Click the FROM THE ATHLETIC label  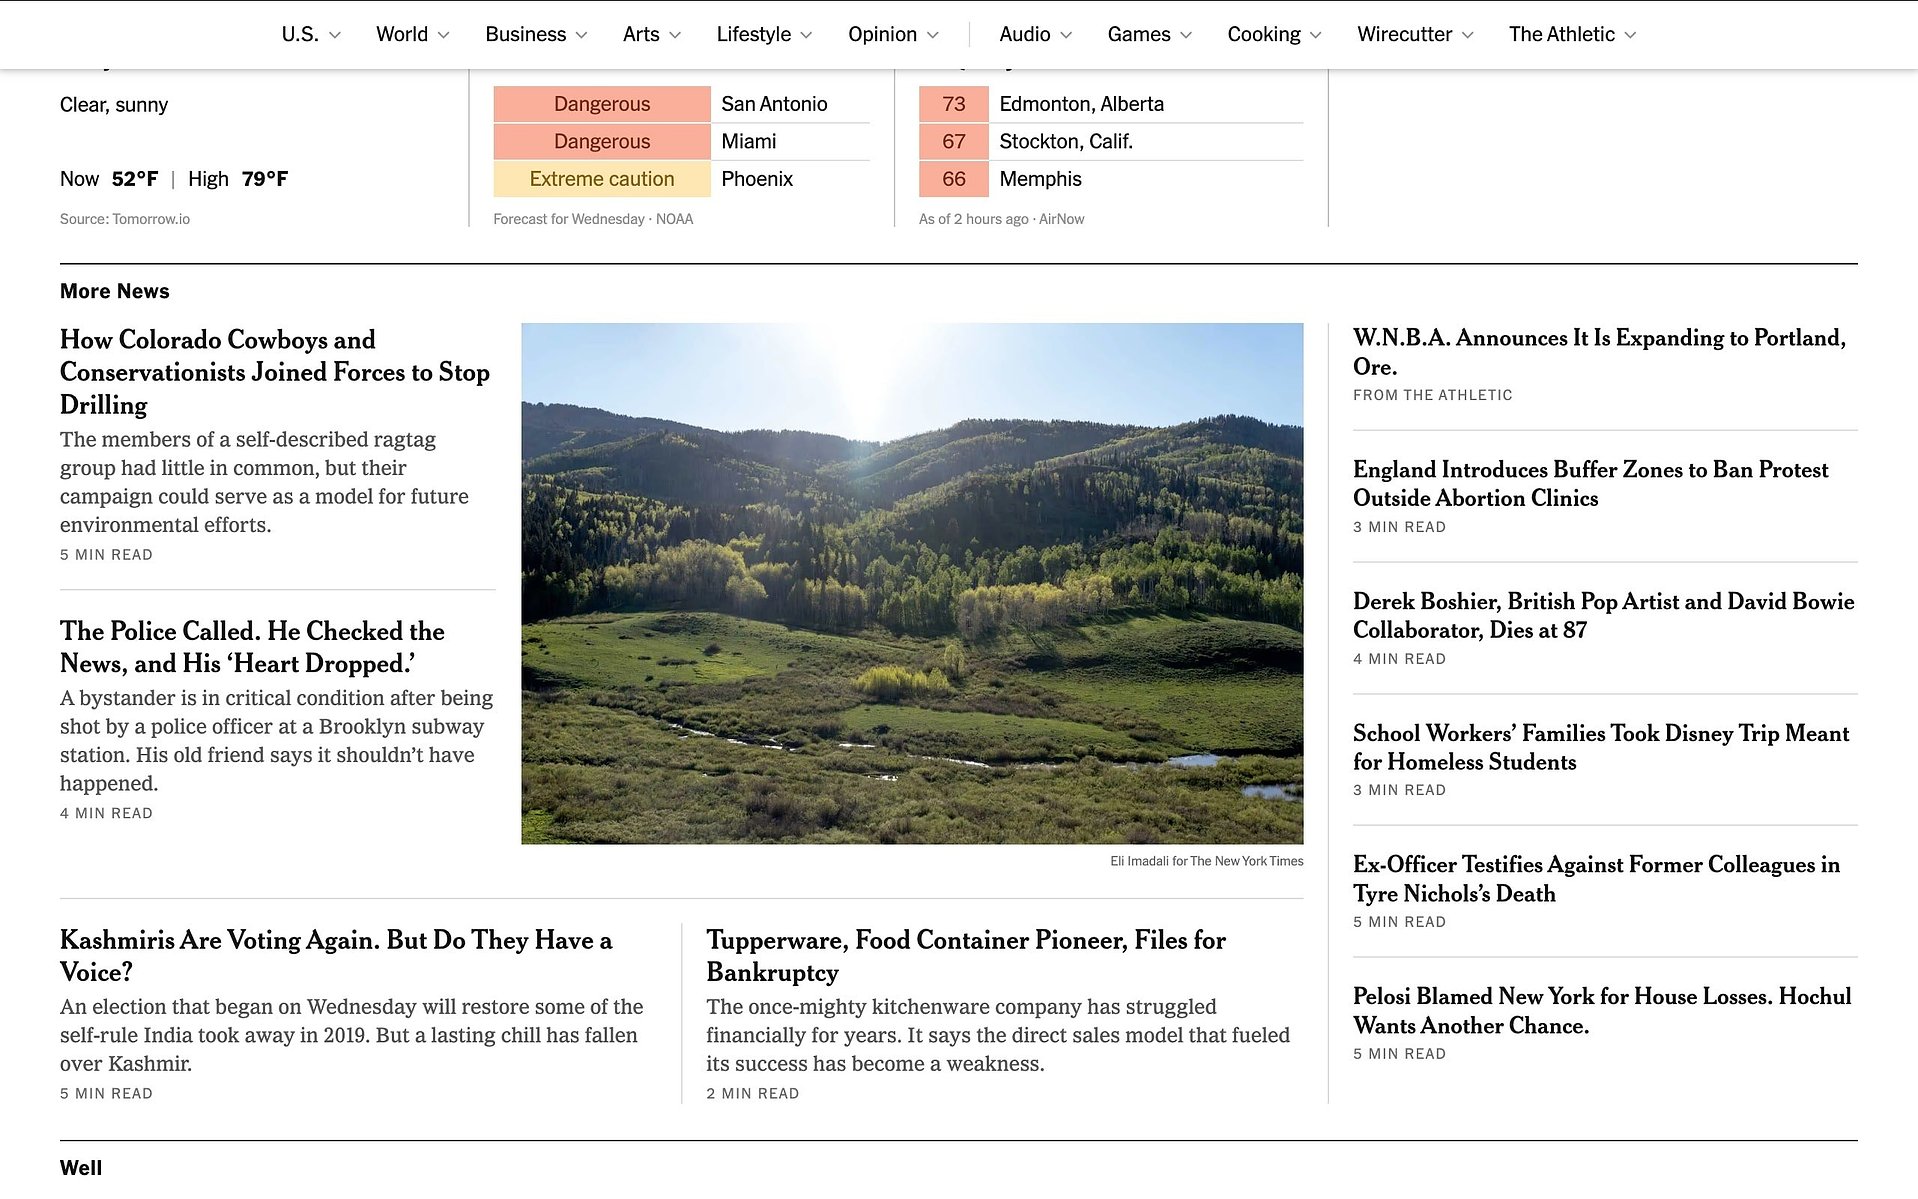click(x=1432, y=395)
